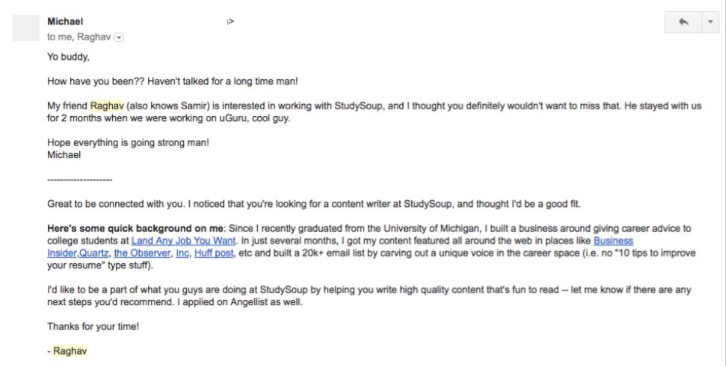This screenshot has height=366, width=726.
Task: Click the 'Thanks for your time!' line
Action: coord(93,326)
